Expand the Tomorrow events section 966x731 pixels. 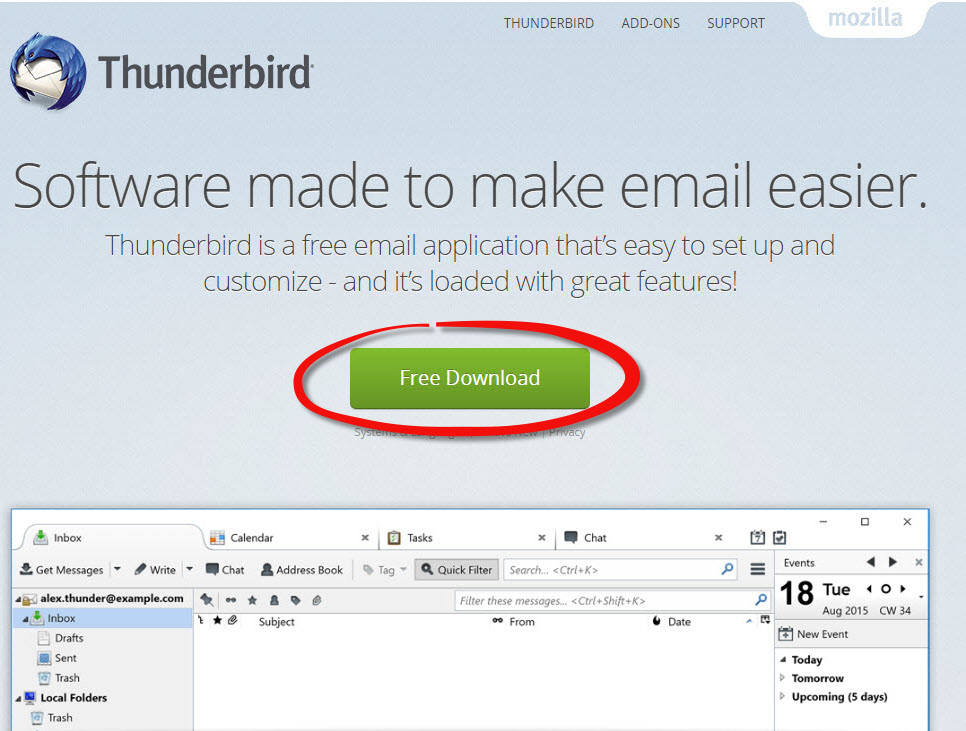[783, 678]
